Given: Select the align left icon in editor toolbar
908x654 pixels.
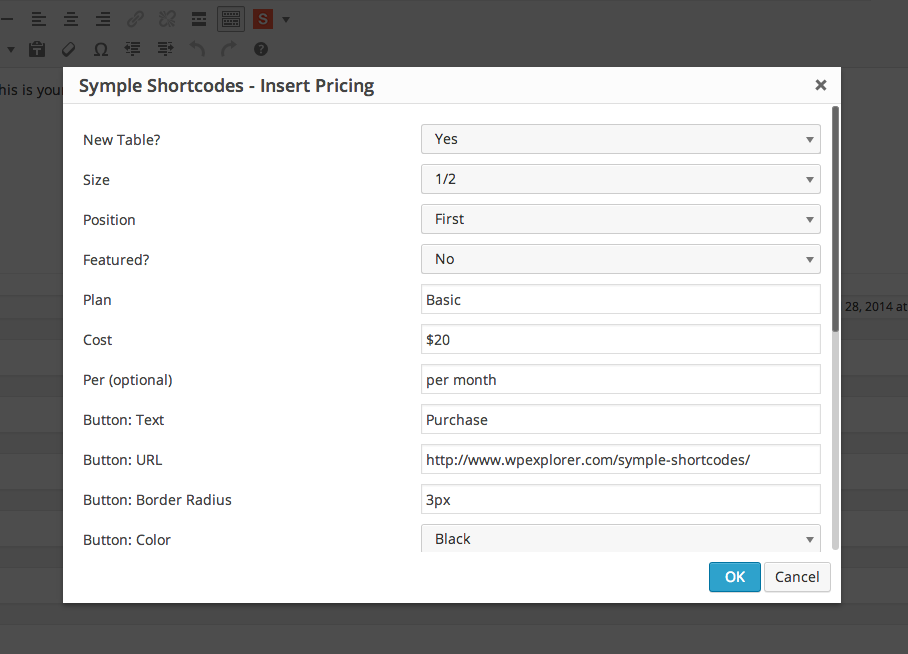Looking at the screenshot, I should (x=39, y=19).
